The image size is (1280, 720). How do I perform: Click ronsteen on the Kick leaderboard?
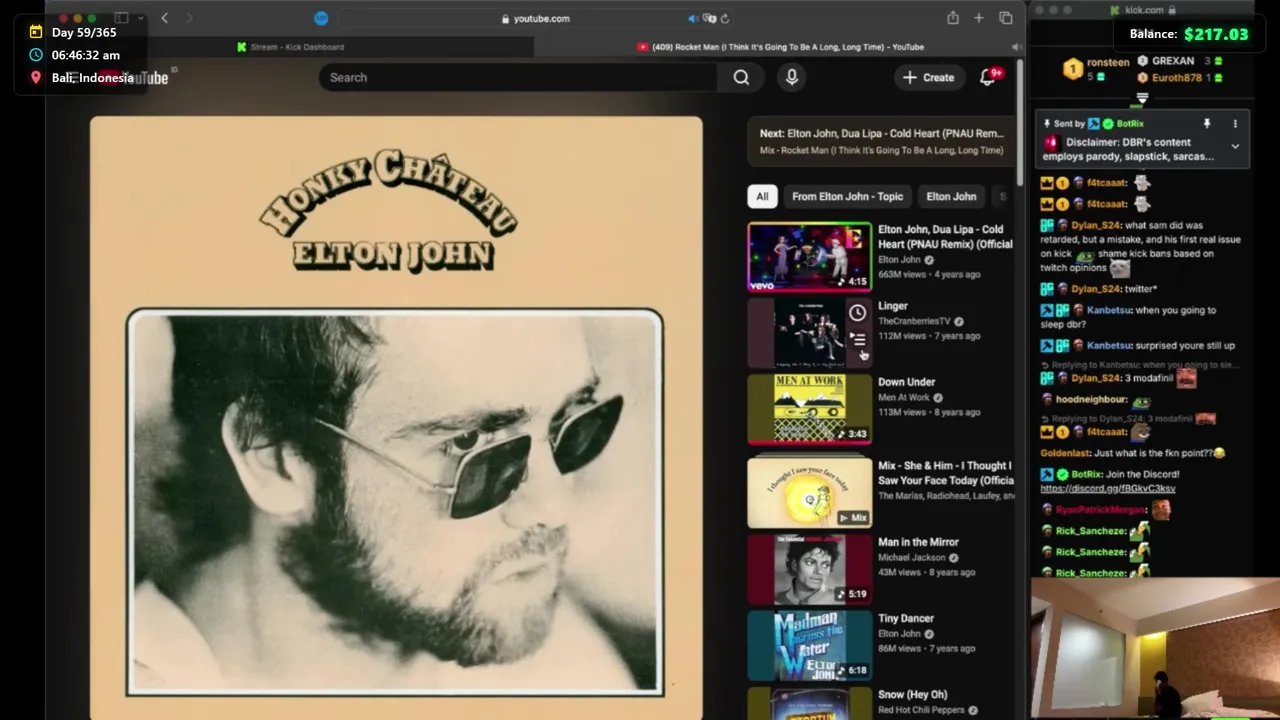[x=1108, y=62]
